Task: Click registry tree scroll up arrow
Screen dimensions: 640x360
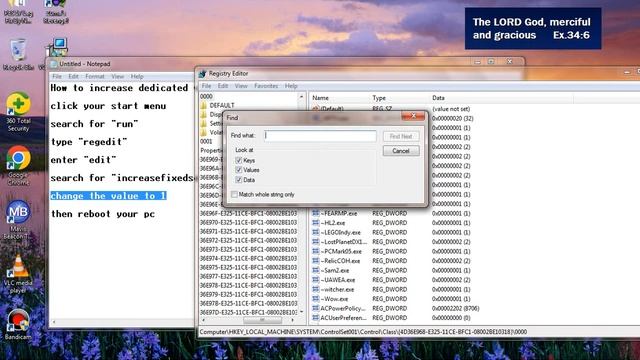Action: point(301,97)
